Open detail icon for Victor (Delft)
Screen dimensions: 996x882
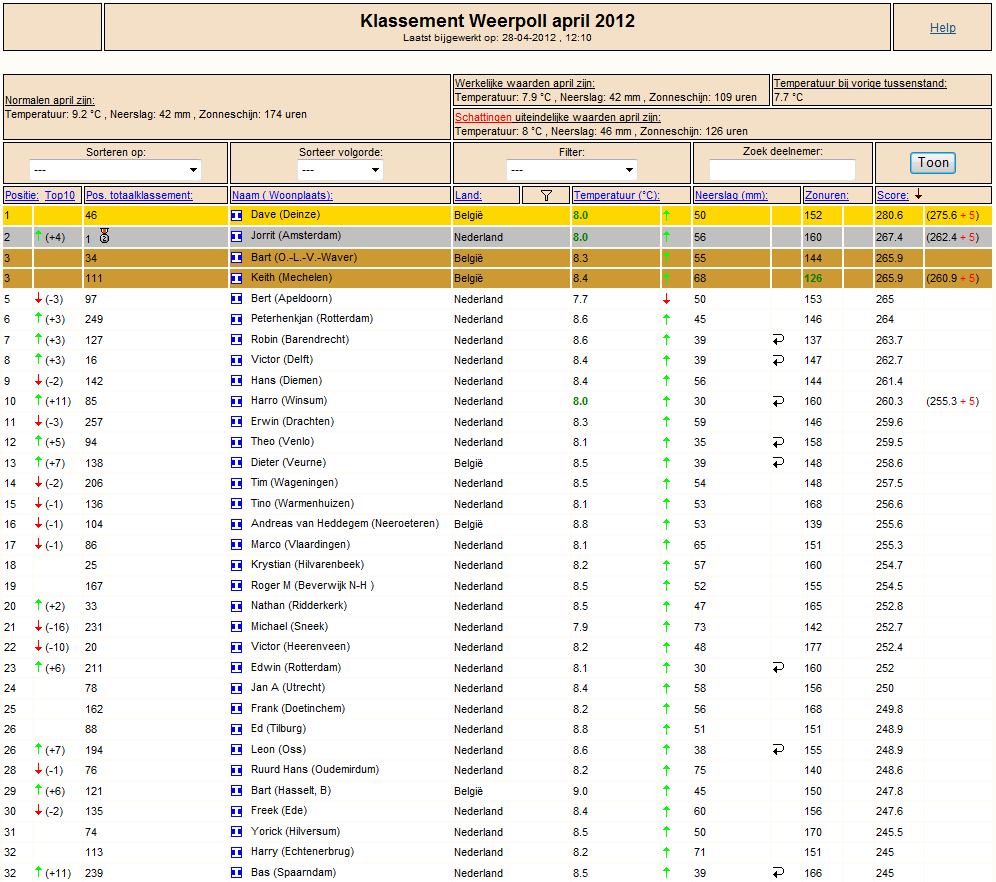pos(236,360)
